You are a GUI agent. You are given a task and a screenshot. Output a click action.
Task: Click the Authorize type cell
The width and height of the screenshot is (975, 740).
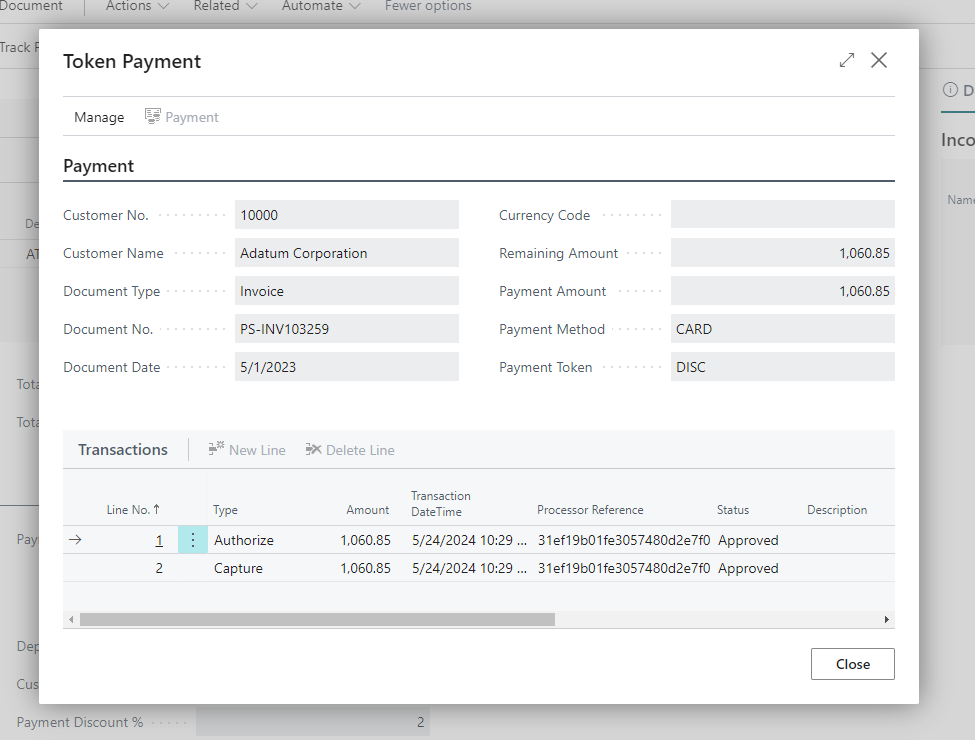pyautogui.click(x=244, y=540)
